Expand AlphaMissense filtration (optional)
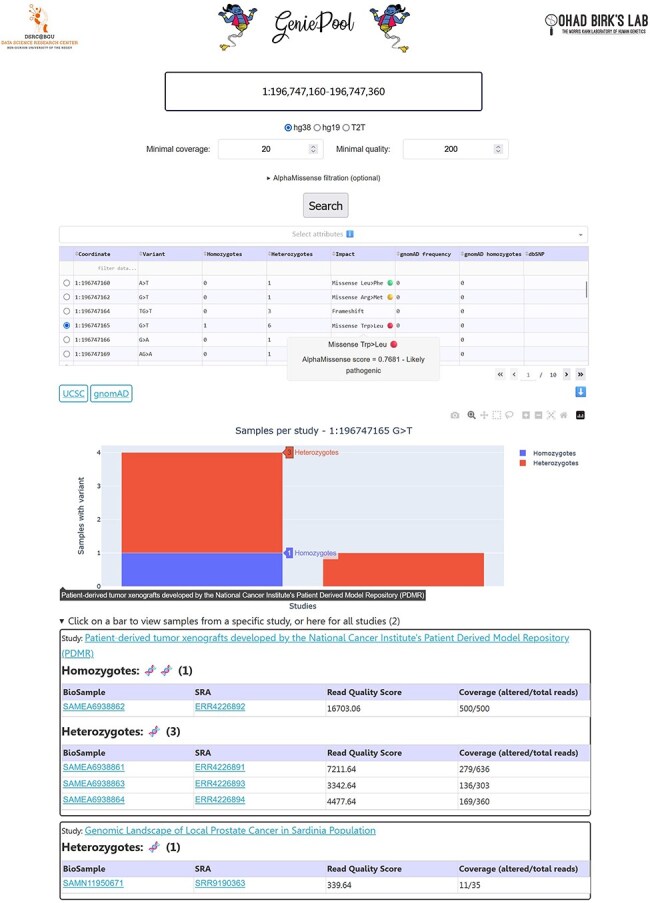 point(324,178)
